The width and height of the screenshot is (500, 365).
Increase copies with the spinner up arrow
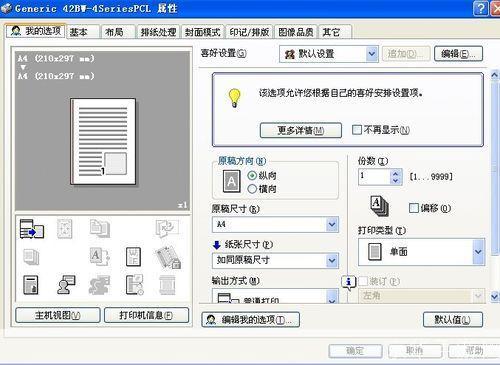click(x=396, y=173)
